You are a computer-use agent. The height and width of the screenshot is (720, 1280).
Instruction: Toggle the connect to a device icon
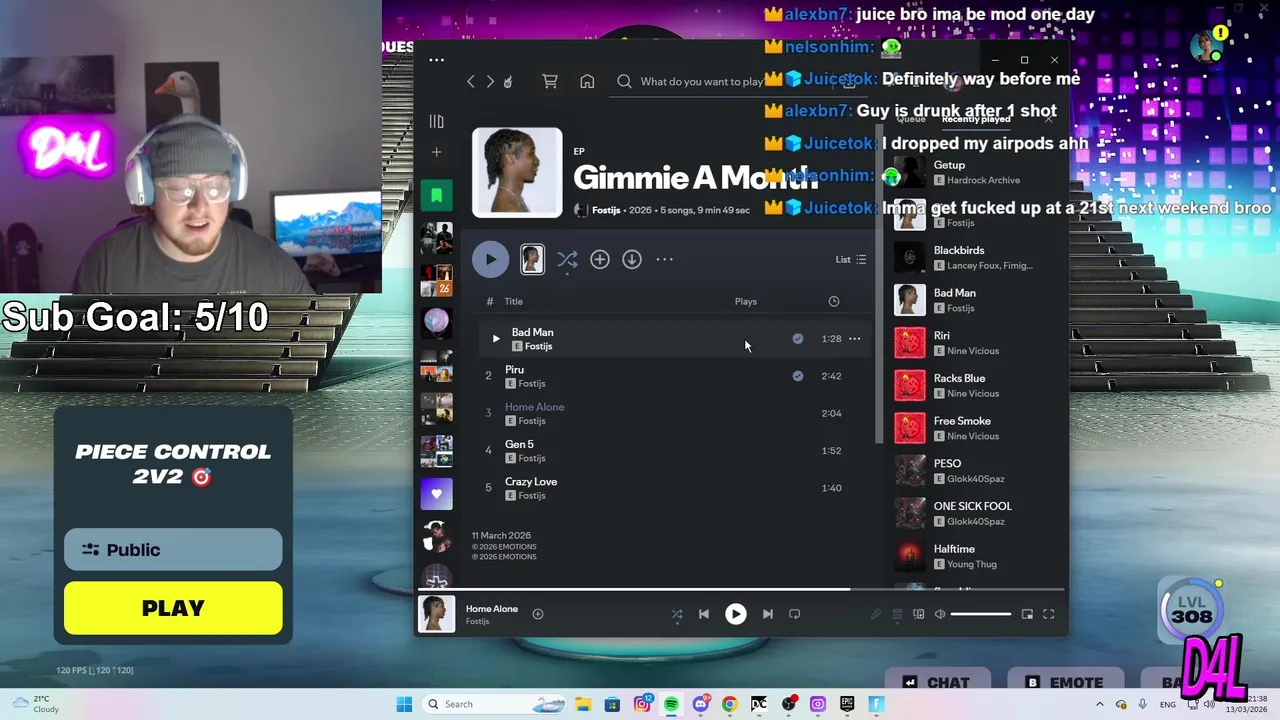pos(918,614)
